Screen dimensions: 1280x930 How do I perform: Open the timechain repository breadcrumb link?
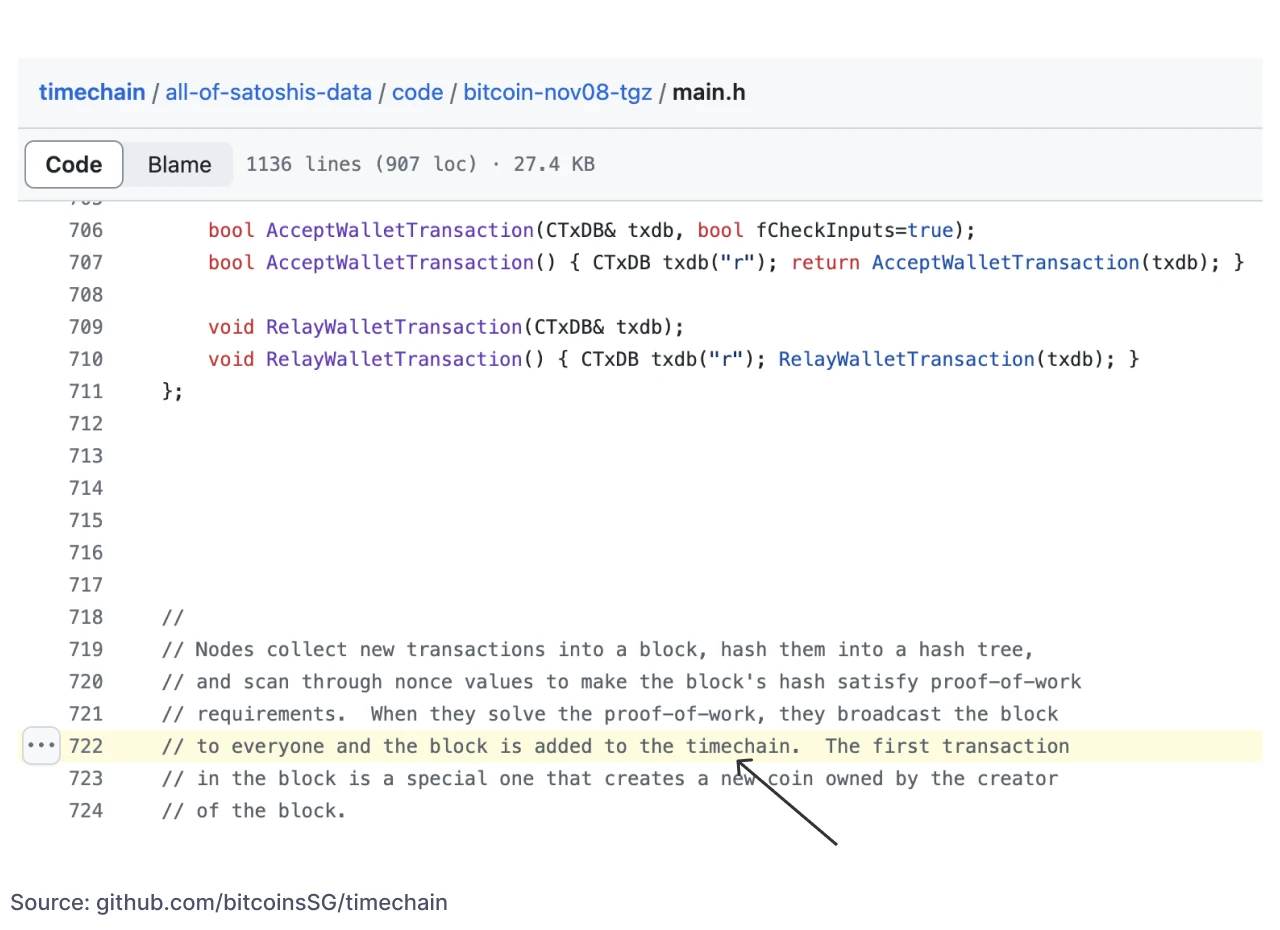(92, 93)
